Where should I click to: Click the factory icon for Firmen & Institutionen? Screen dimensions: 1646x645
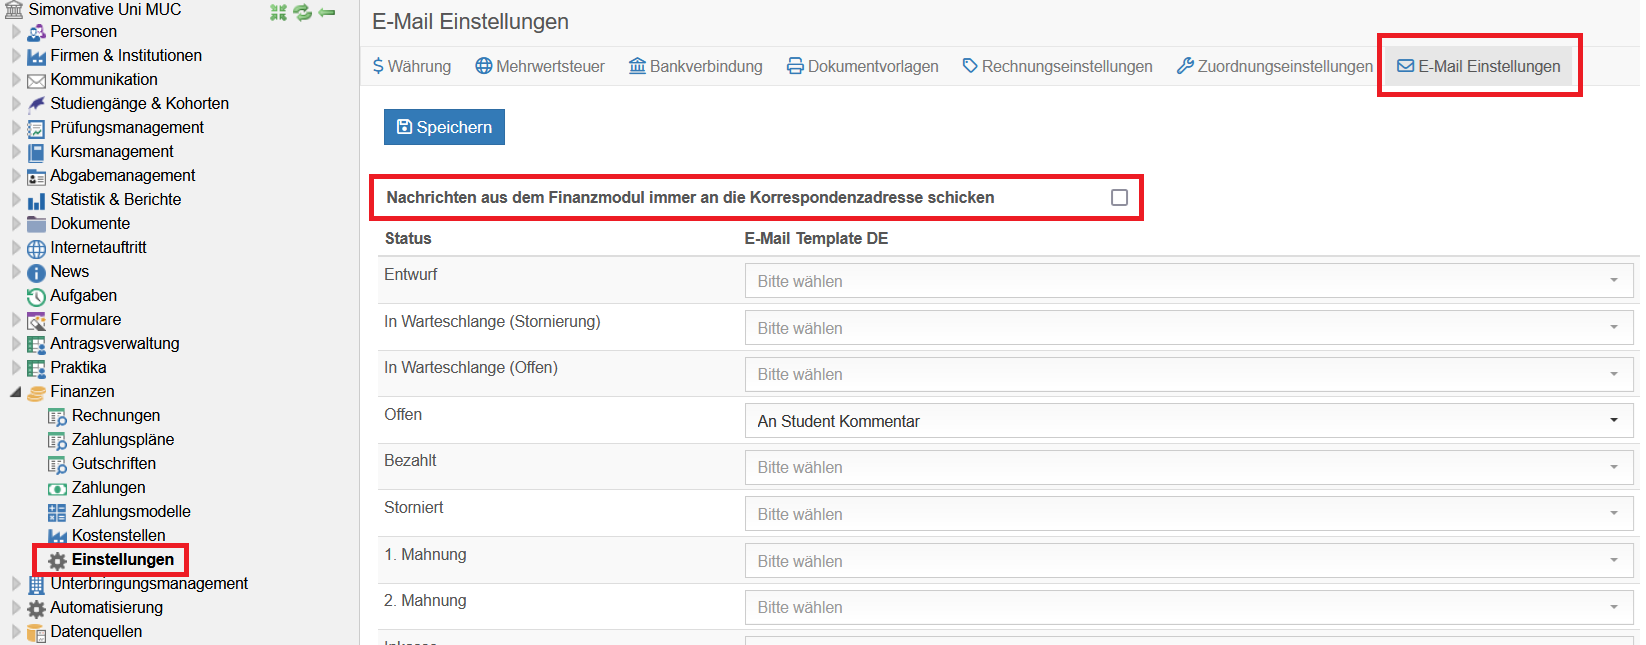[x=37, y=56]
